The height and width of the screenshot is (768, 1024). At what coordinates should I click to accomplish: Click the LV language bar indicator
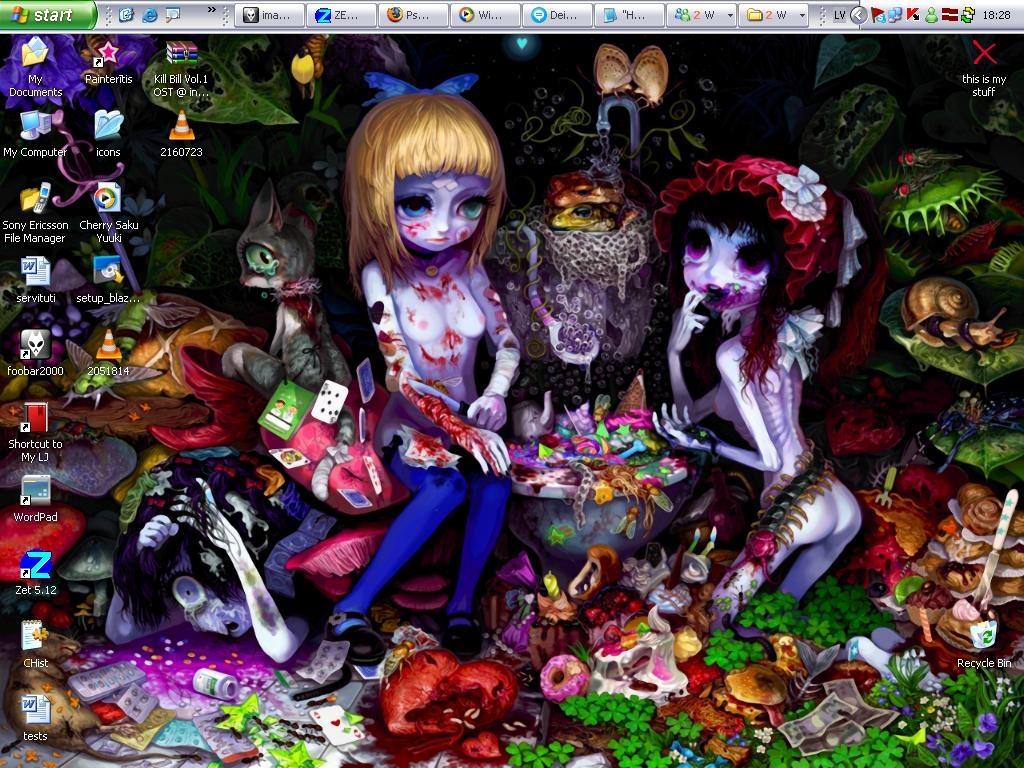(x=839, y=15)
